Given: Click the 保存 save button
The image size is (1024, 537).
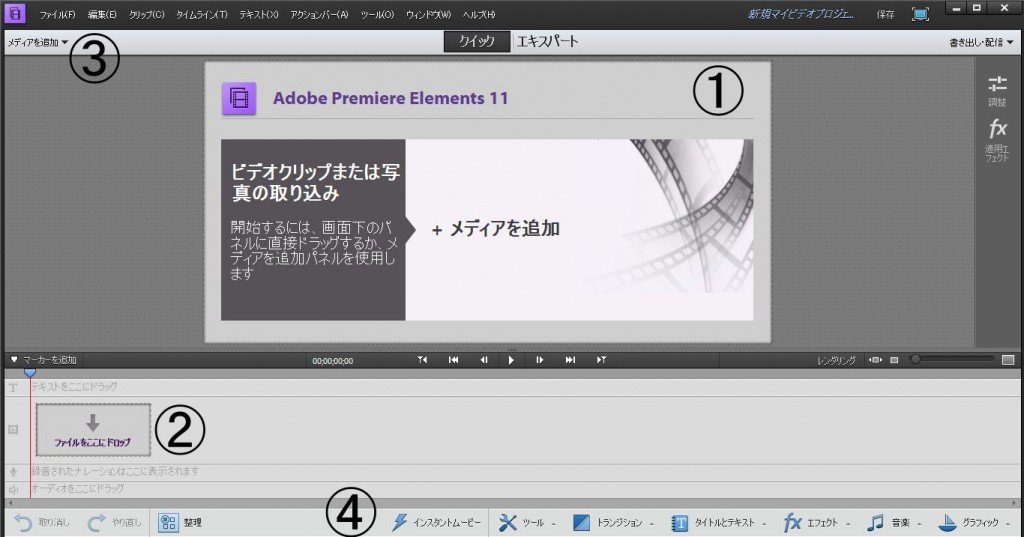Looking at the screenshot, I should click(885, 14).
